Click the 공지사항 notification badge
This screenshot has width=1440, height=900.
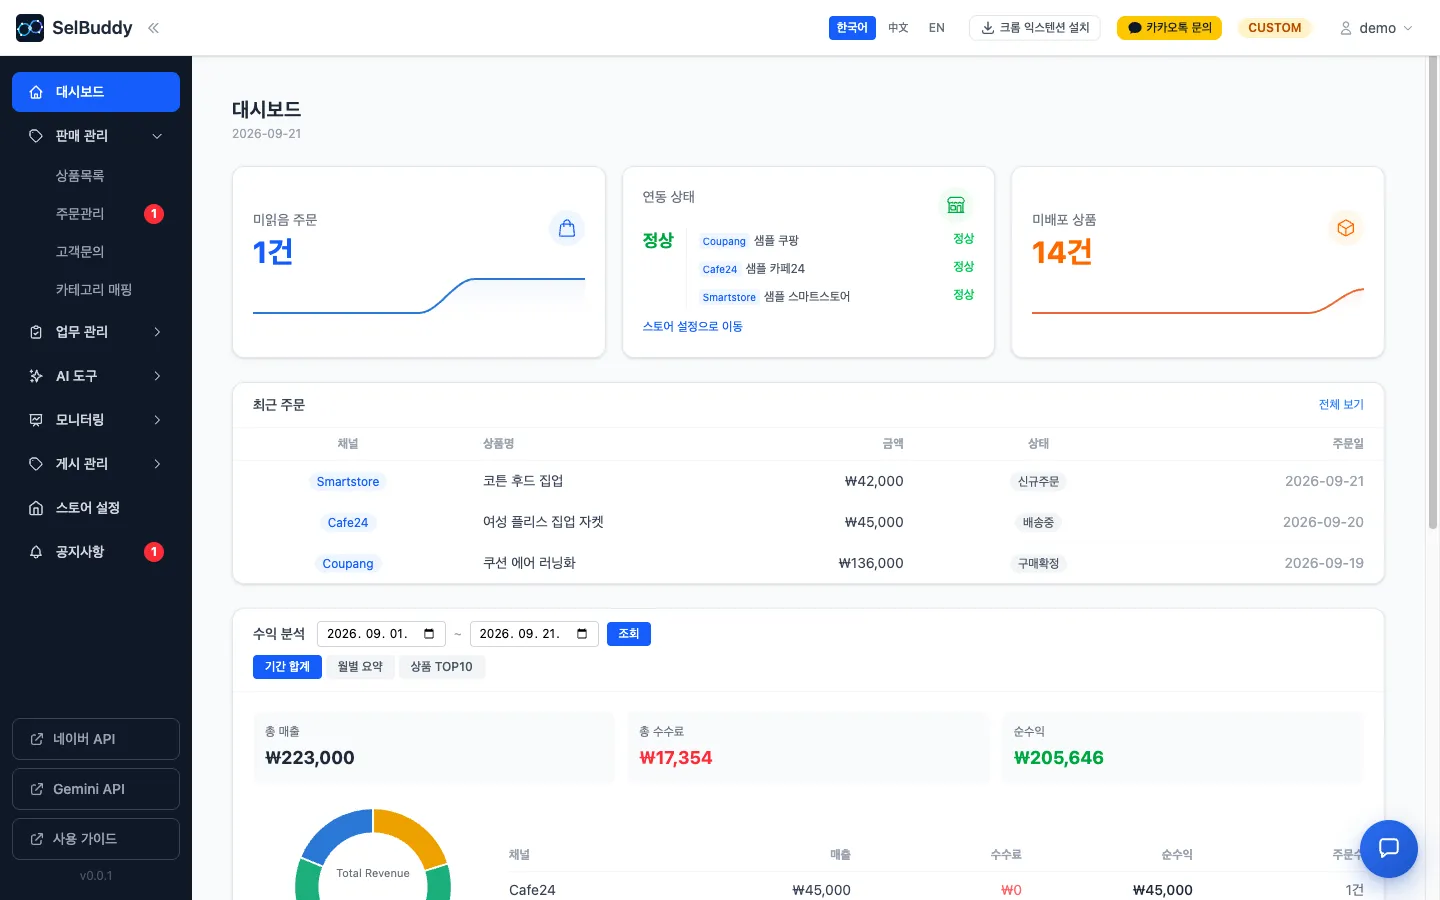tap(154, 552)
